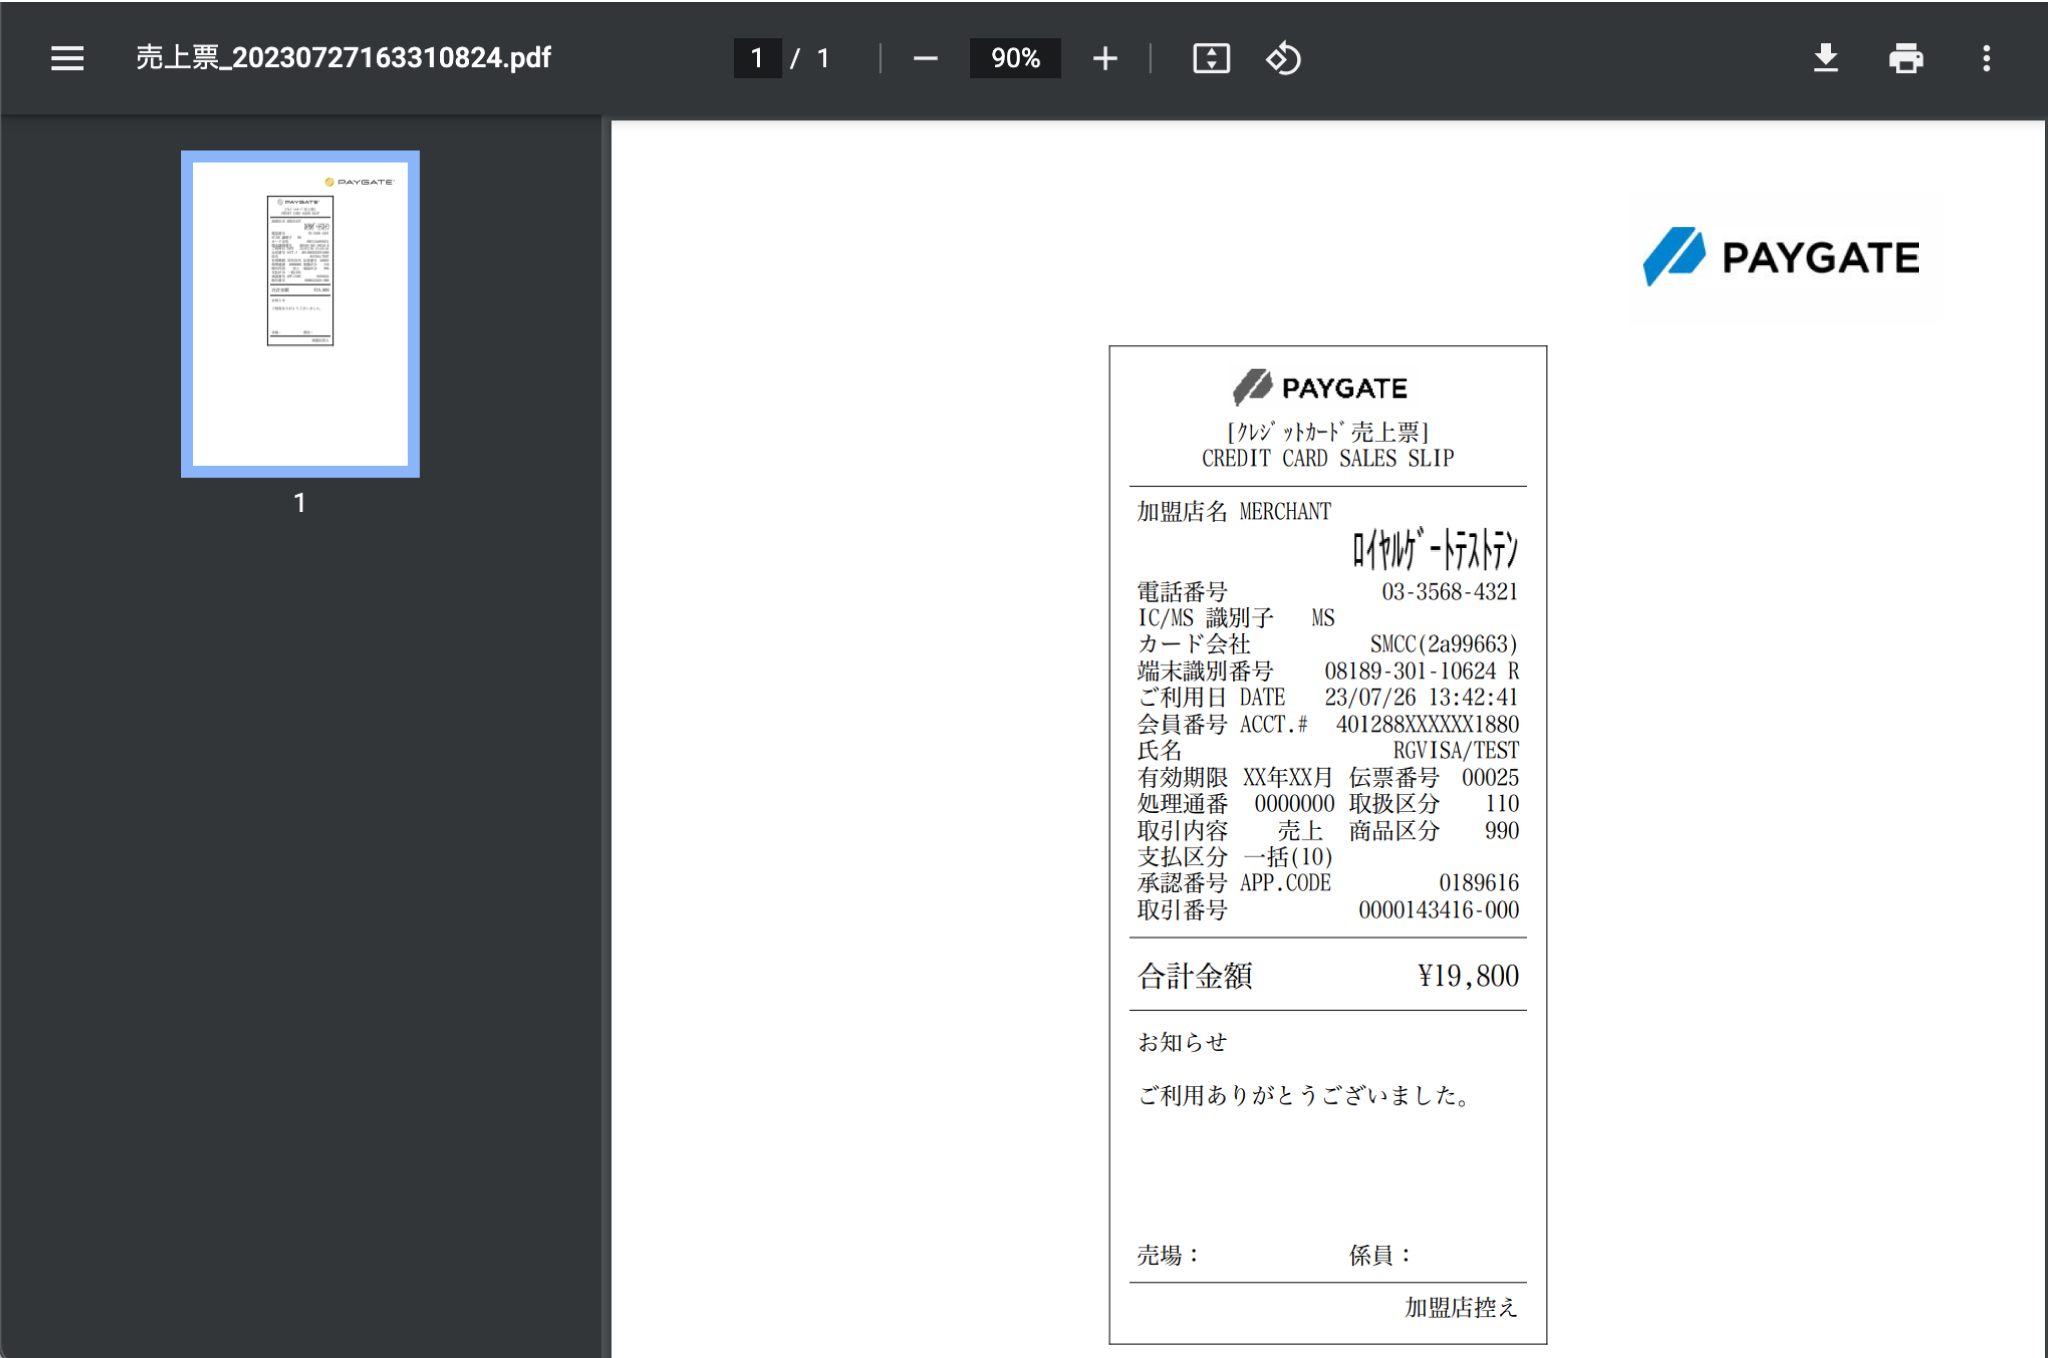Click the thumbnail page label 1
The width and height of the screenshot is (2048, 1358).
coord(299,503)
